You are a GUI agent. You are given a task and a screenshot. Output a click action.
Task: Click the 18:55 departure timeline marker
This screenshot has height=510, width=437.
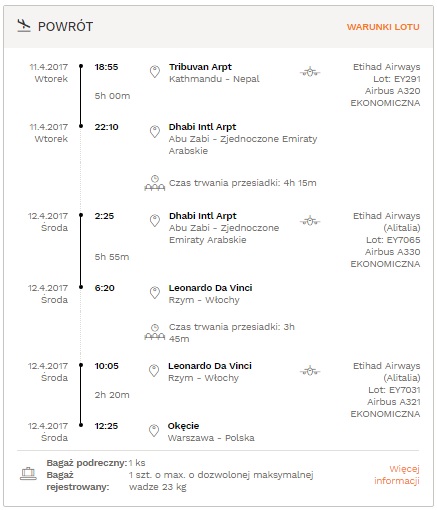pyautogui.click(x=81, y=66)
